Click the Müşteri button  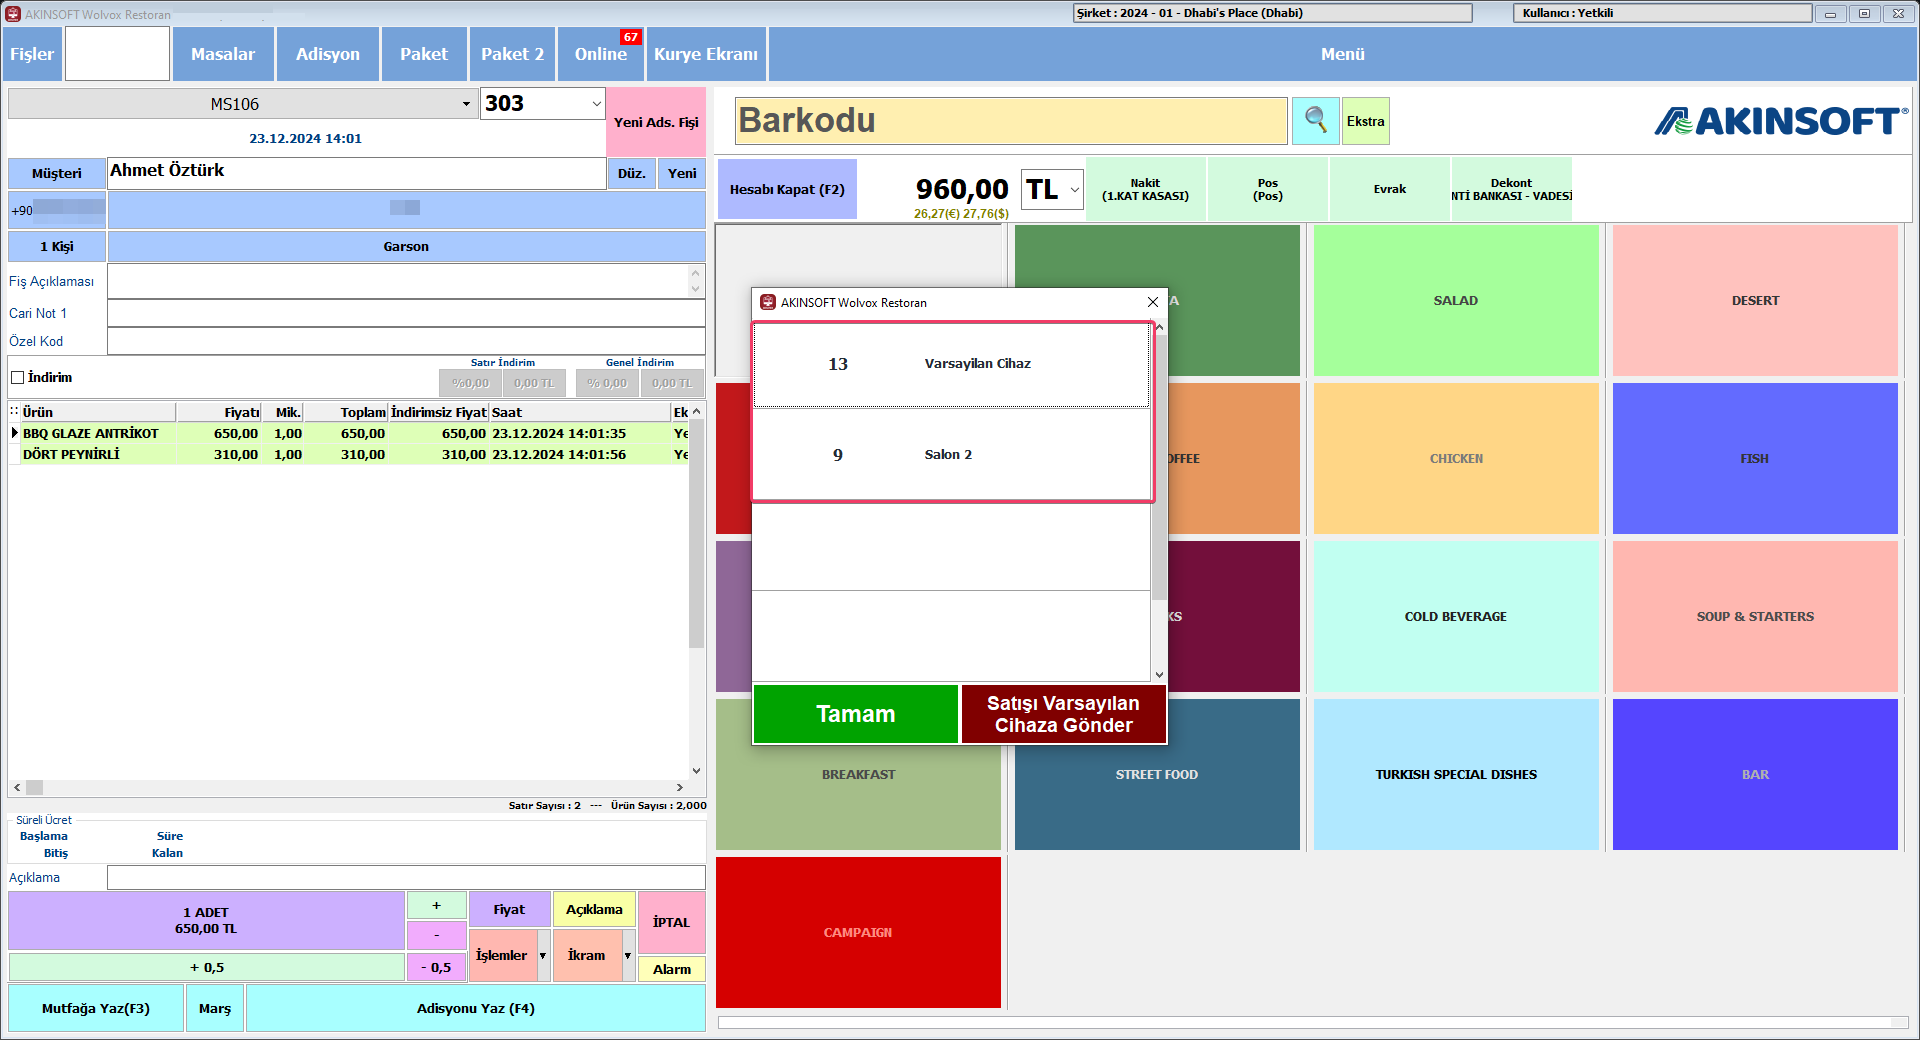57,173
